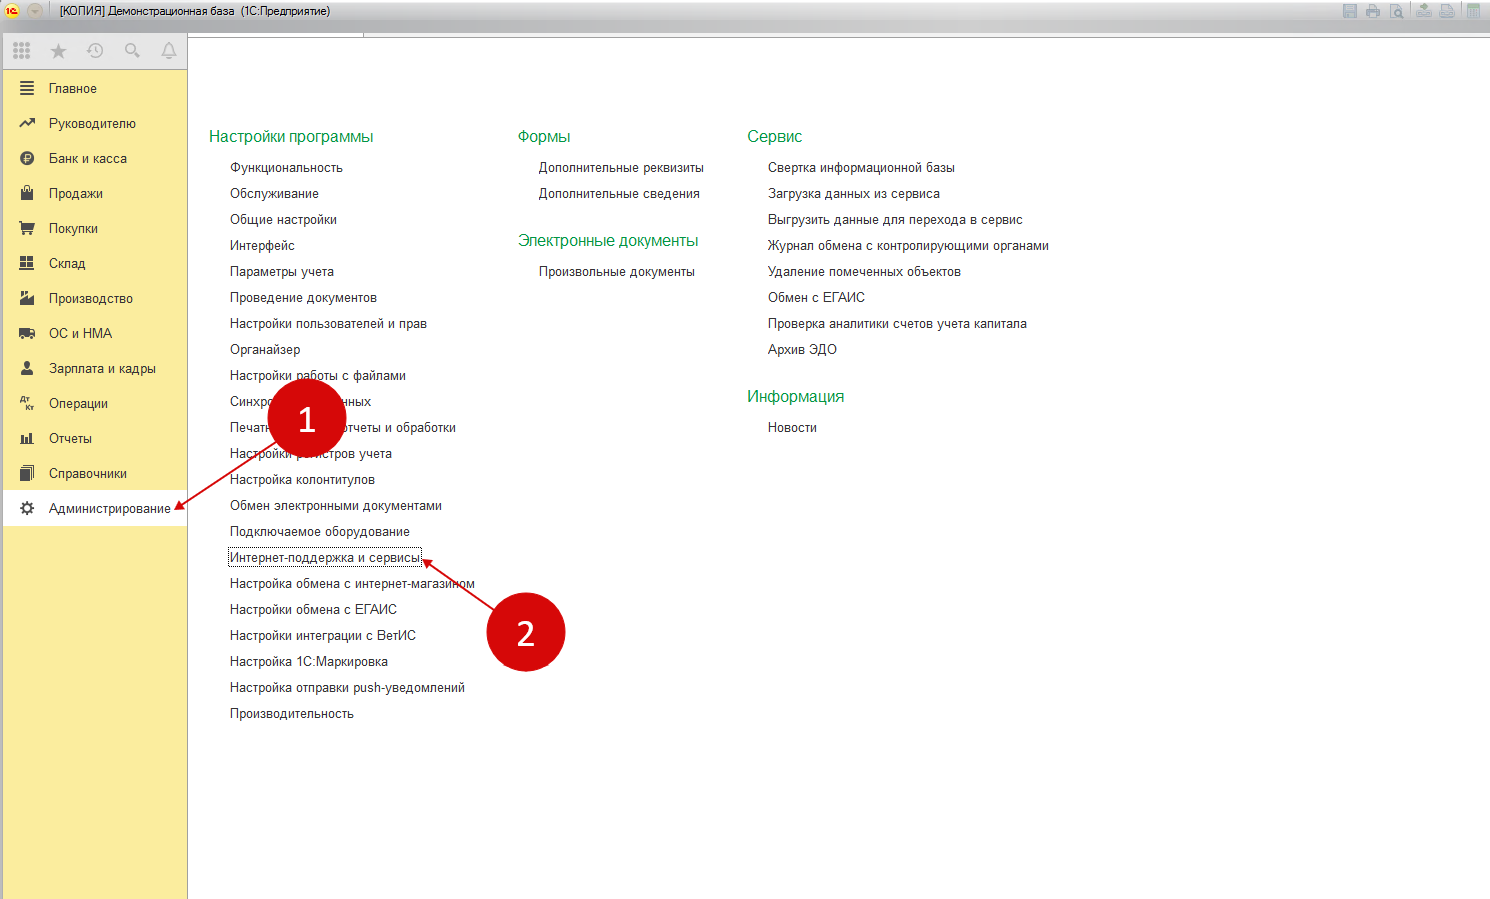This screenshot has height=899, width=1490.
Task: Open Новости under Информация
Action: [x=792, y=428]
